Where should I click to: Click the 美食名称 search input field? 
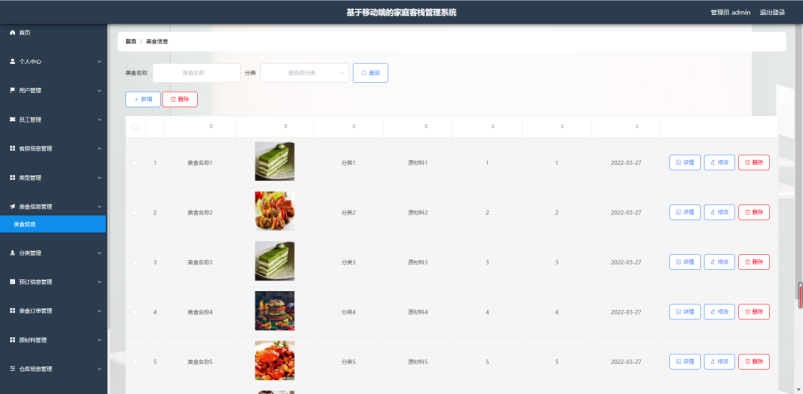pos(197,73)
